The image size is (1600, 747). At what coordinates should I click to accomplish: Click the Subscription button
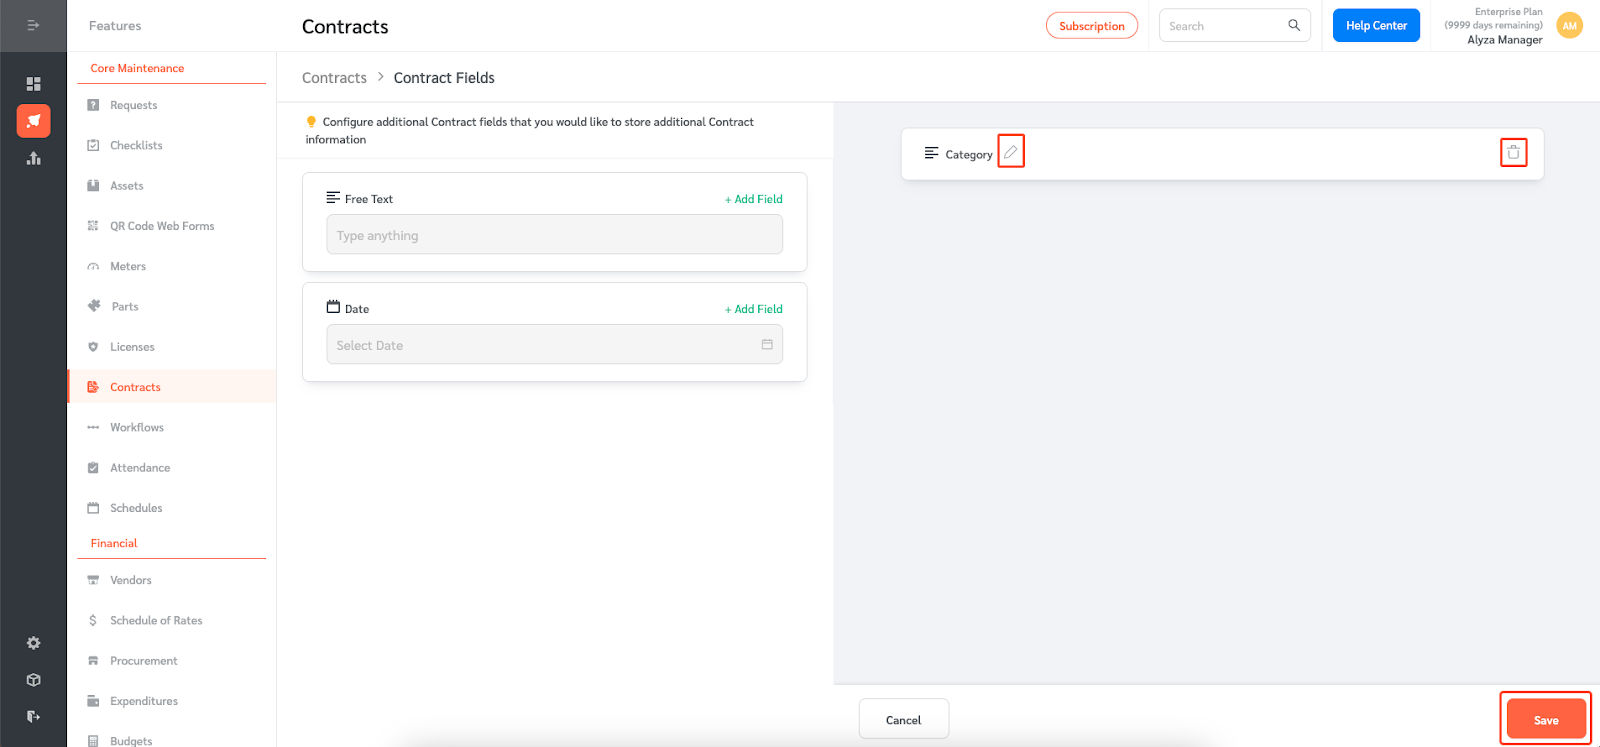[1092, 26]
